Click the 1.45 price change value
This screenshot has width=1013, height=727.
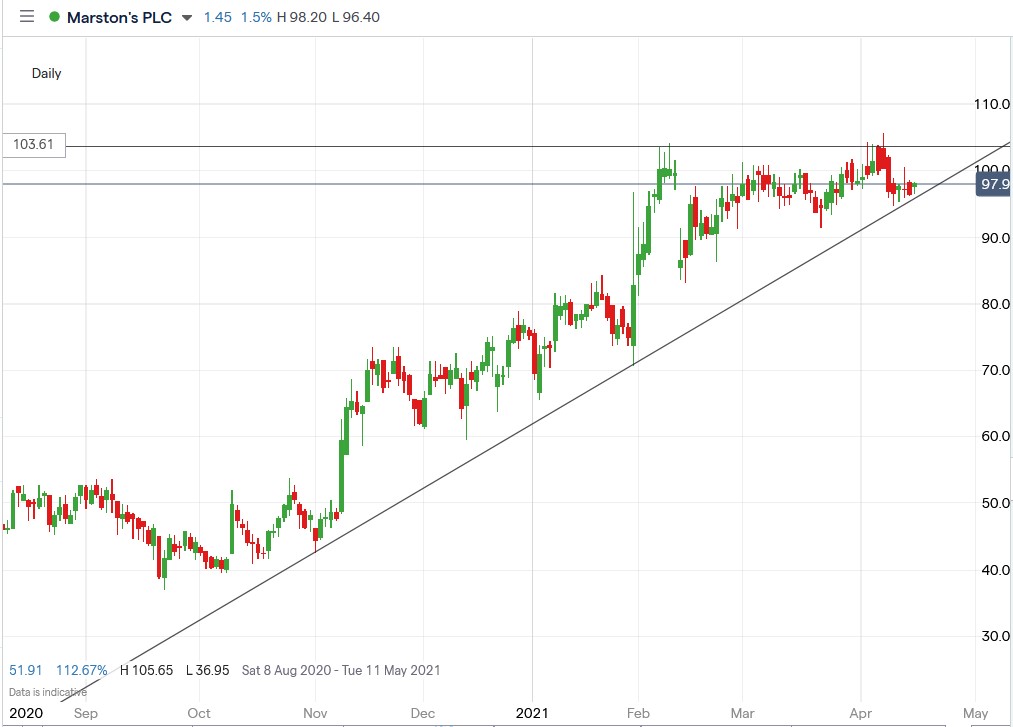(218, 17)
